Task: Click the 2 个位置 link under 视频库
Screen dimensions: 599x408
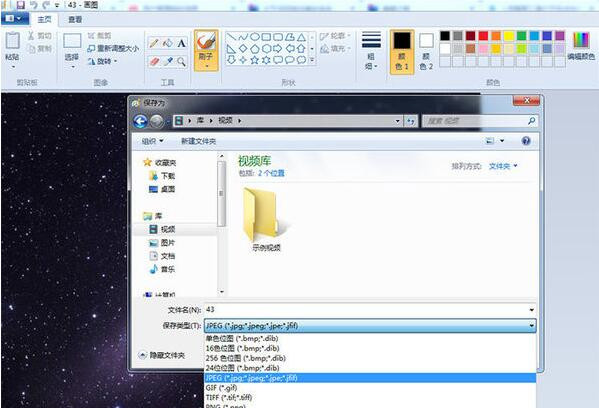Action: (x=271, y=173)
